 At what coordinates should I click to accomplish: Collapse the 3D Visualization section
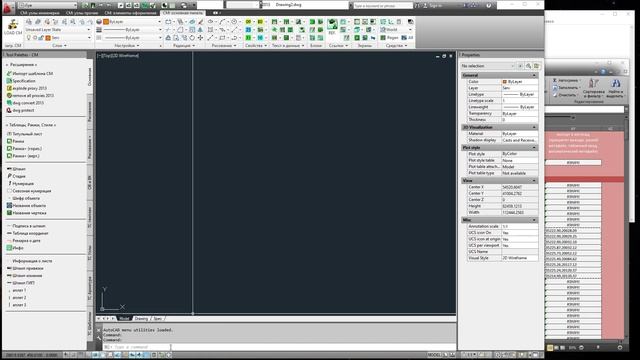(534, 127)
